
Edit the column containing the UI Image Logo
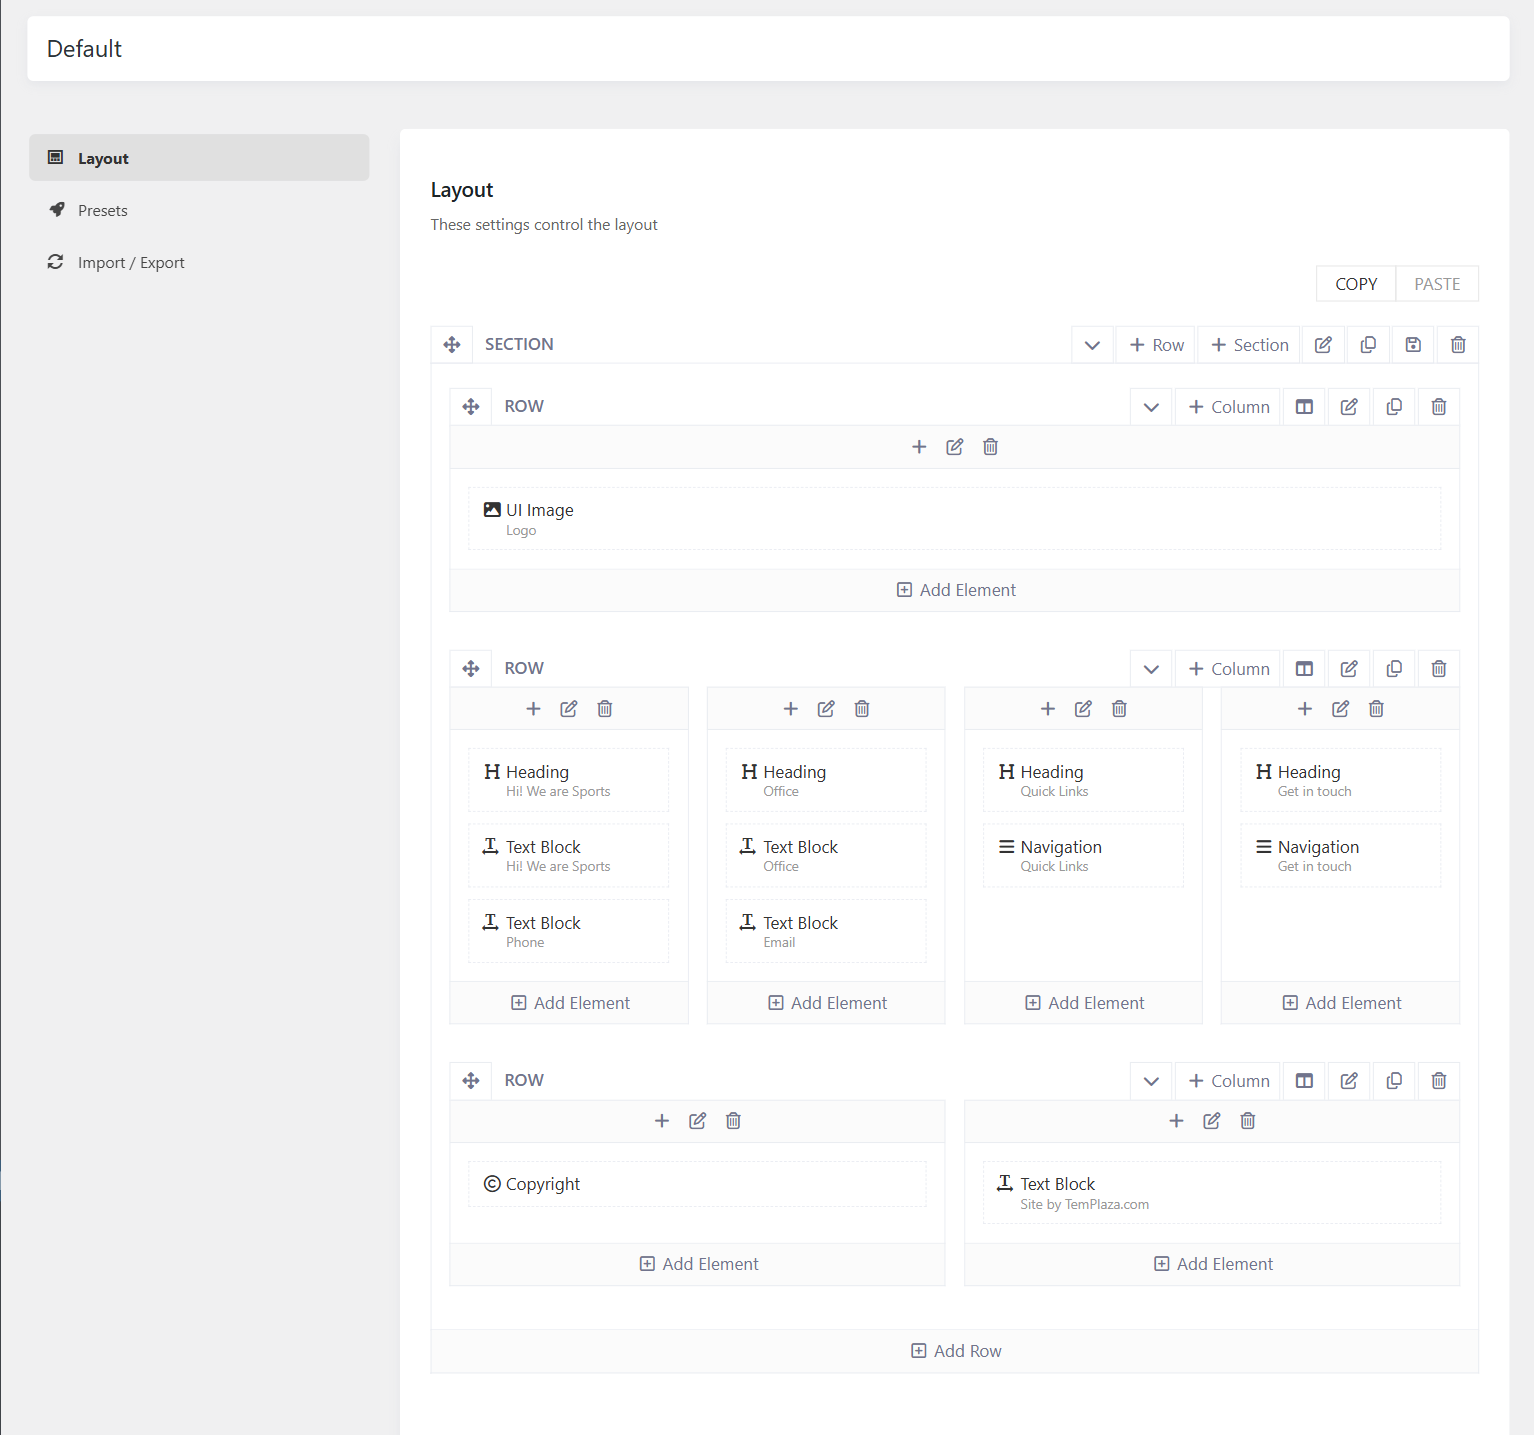954,446
